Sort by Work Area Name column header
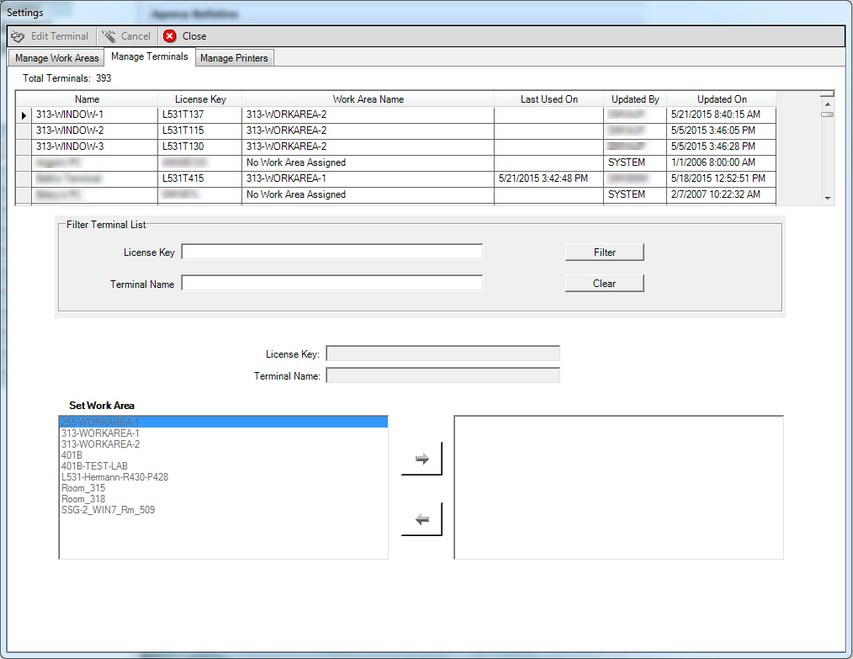 point(368,99)
